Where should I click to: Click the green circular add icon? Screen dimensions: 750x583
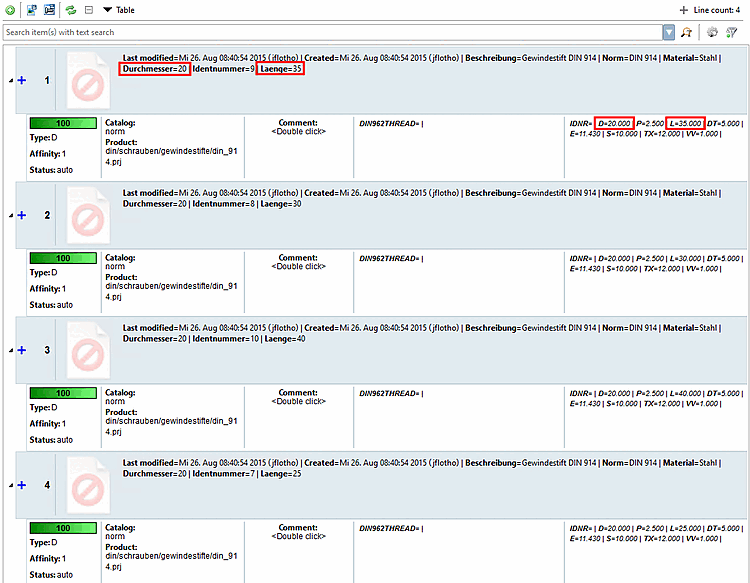[10, 10]
